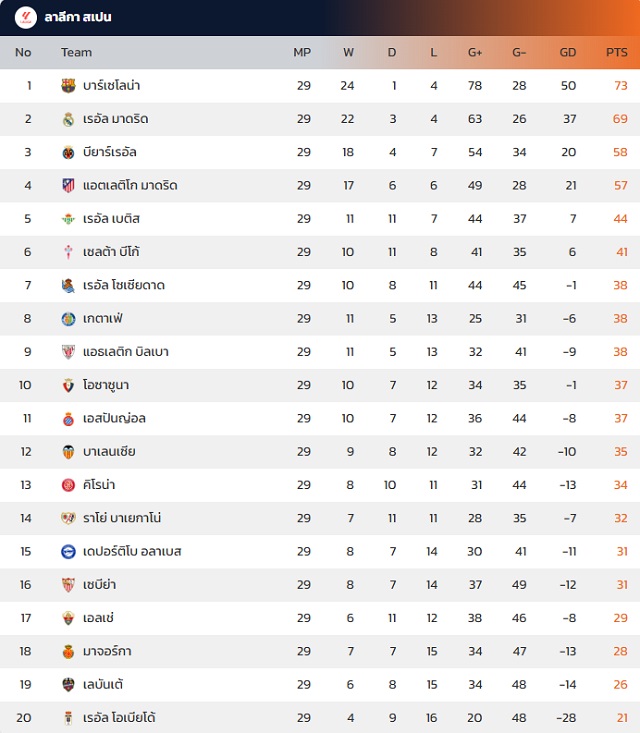Open the แอธเลติก บิลเบา team name link
This screenshot has height=733, width=640.
click(x=126, y=351)
